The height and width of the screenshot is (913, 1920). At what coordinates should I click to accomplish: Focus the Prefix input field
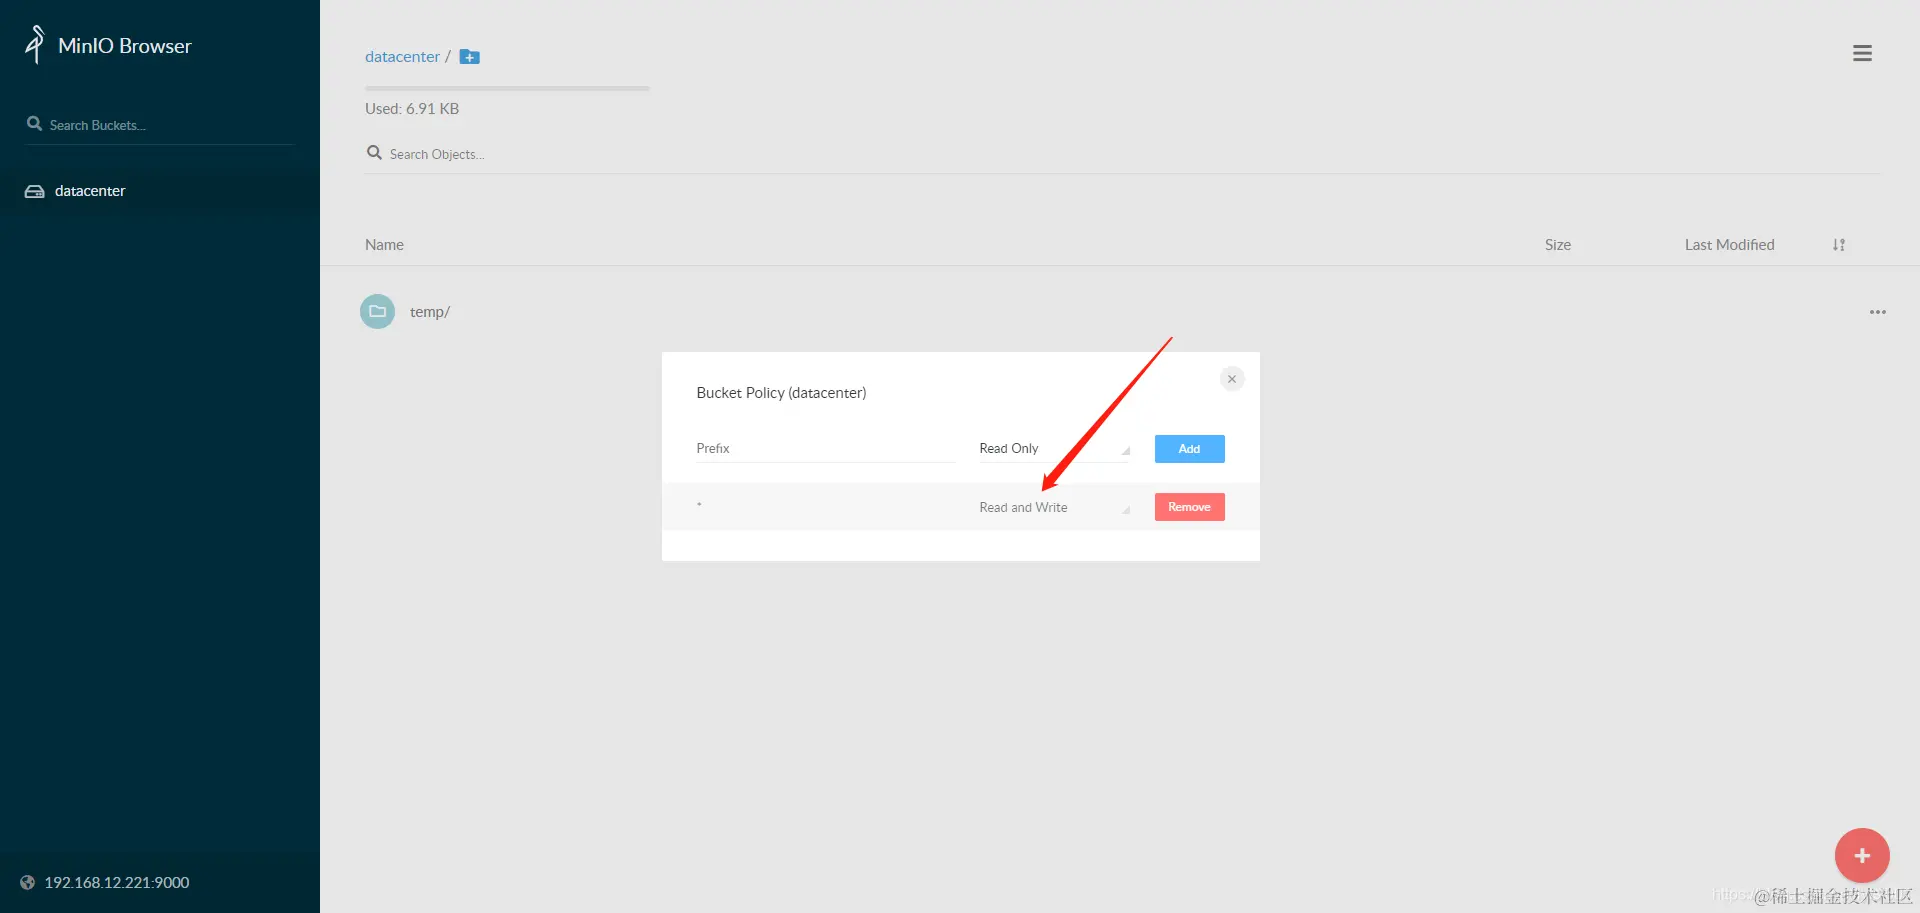[x=826, y=448]
